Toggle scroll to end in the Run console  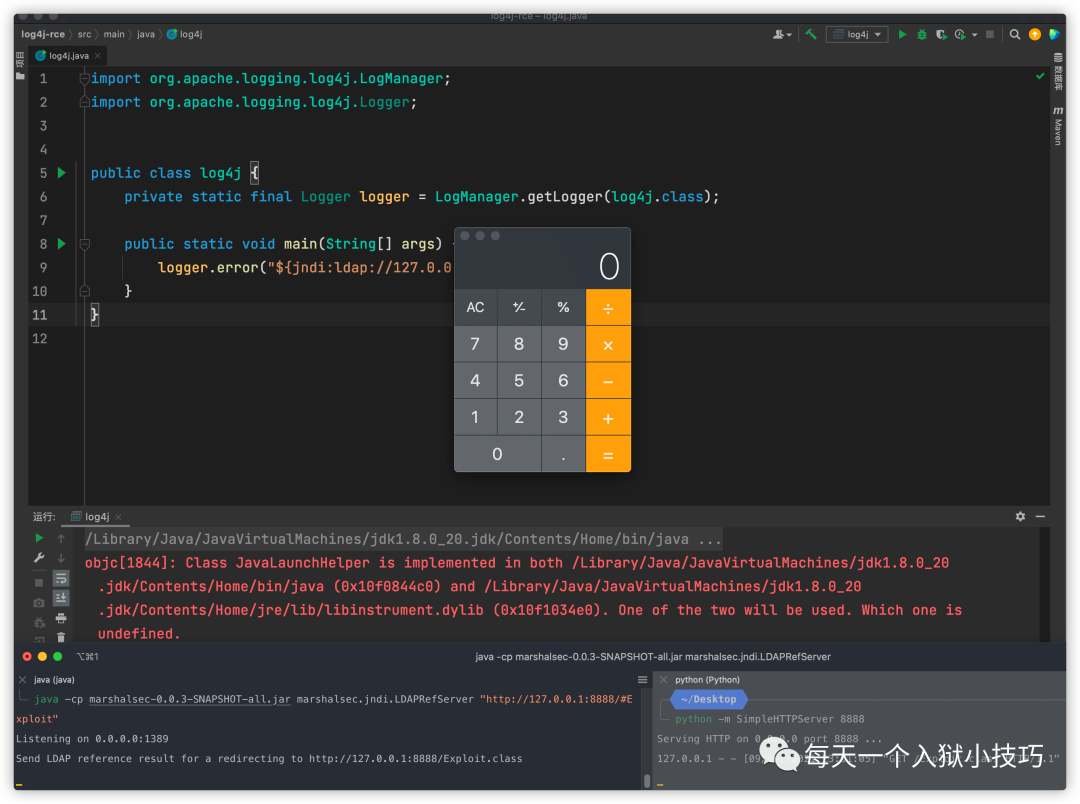[x=61, y=598]
